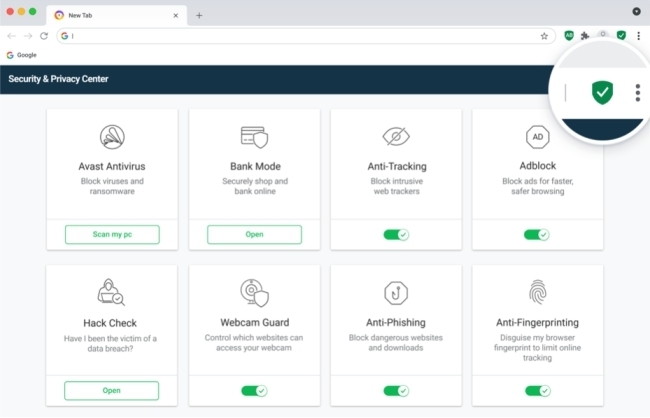Click the Anti-Tracking crossed-eye icon
The image size is (650, 418).
click(x=396, y=137)
